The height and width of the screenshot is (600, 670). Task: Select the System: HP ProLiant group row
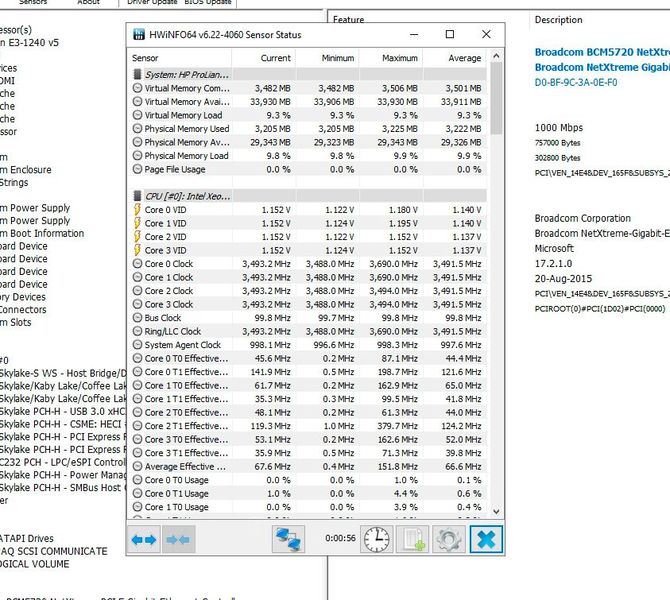click(309, 74)
